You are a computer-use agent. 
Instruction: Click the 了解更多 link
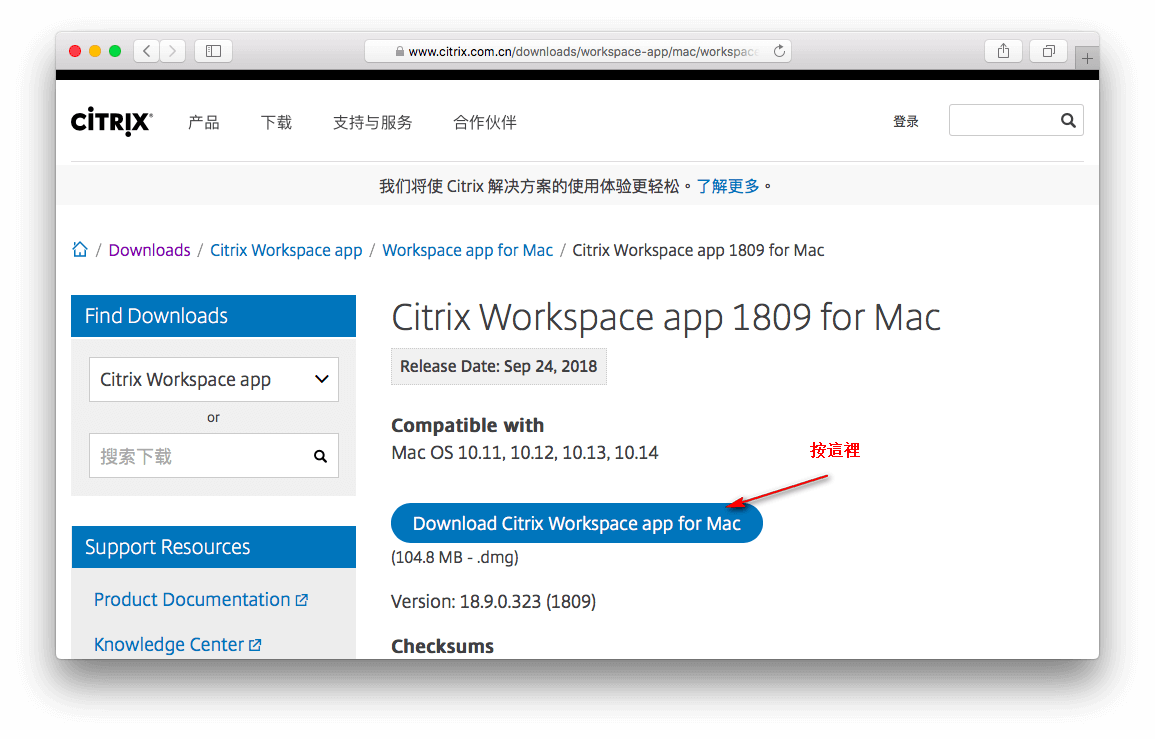[x=728, y=186]
